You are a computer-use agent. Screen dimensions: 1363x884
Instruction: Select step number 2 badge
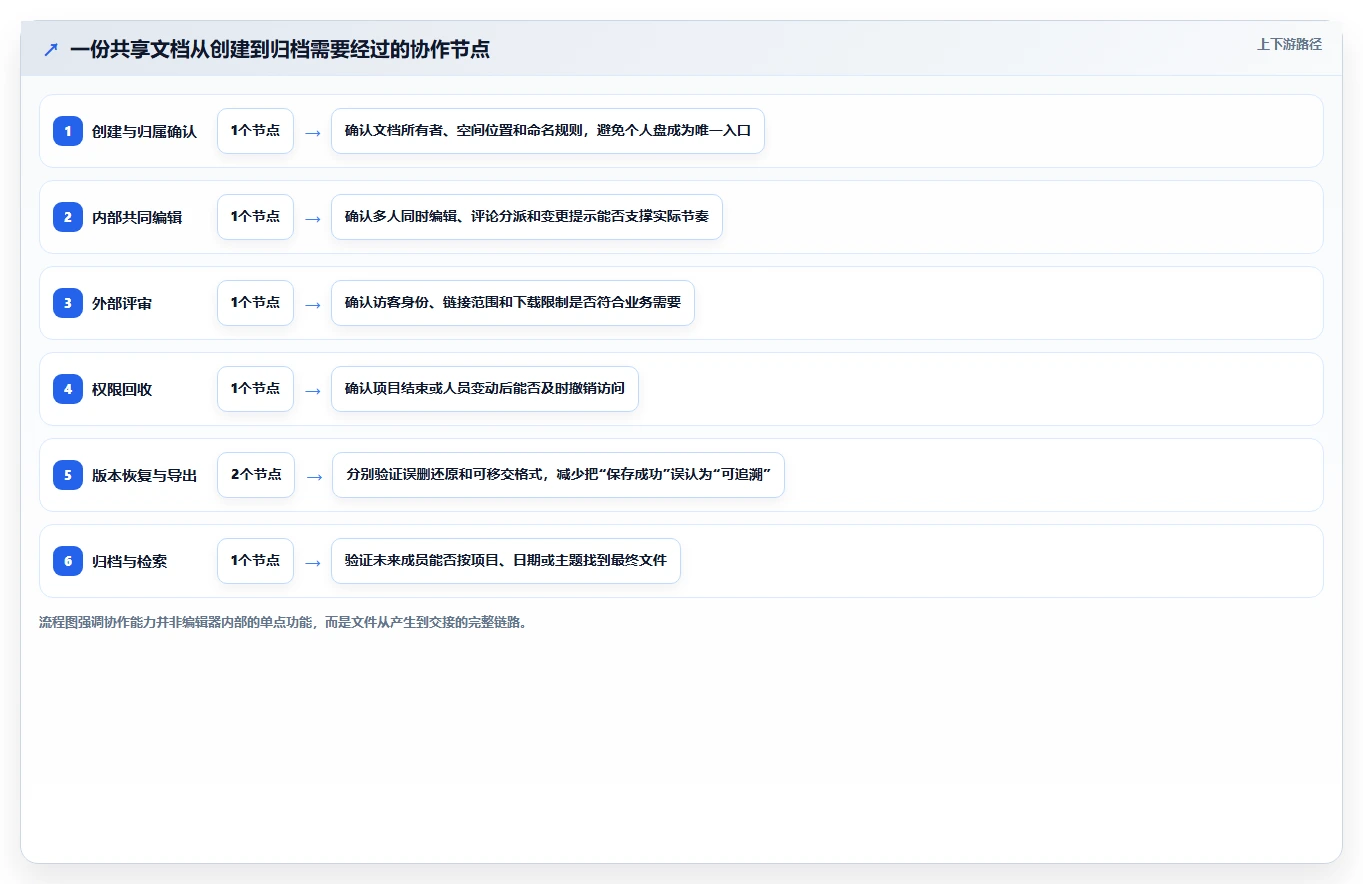(x=68, y=217)
